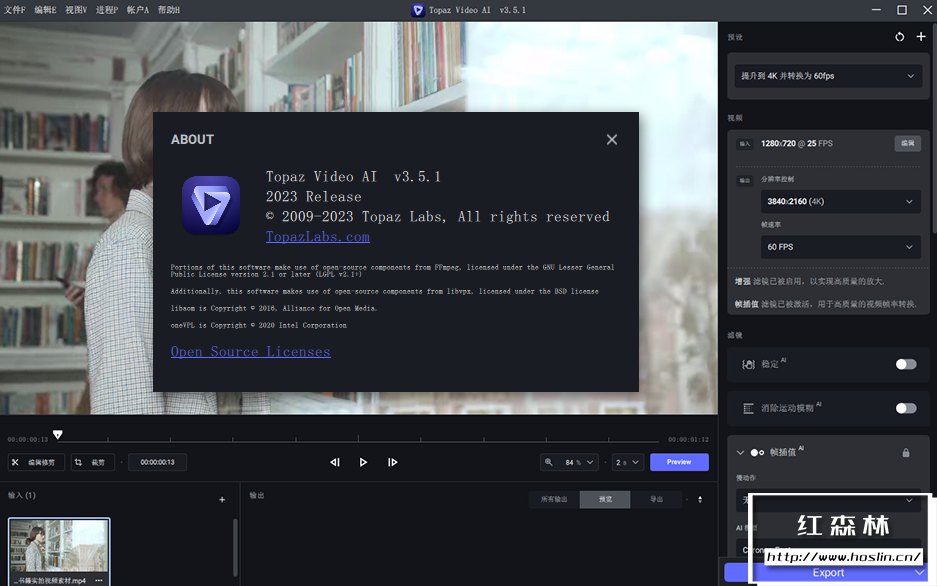Viewport: 937px width, 586px height.
Task: Open the Open Source Licenses link
Action: [250, 352]
